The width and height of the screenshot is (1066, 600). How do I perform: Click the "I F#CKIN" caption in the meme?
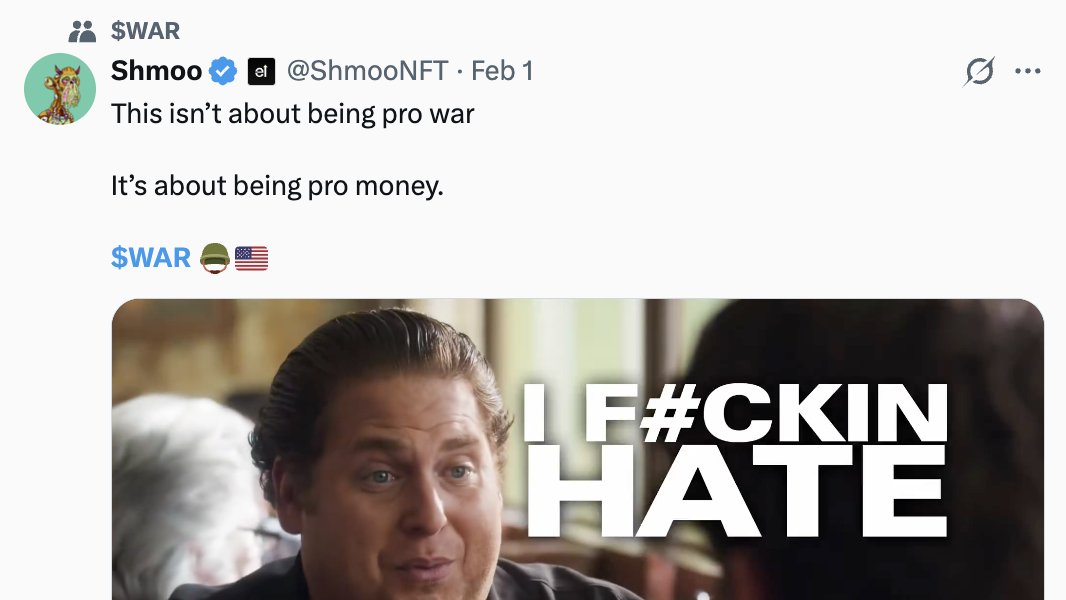tap(735, 412)
